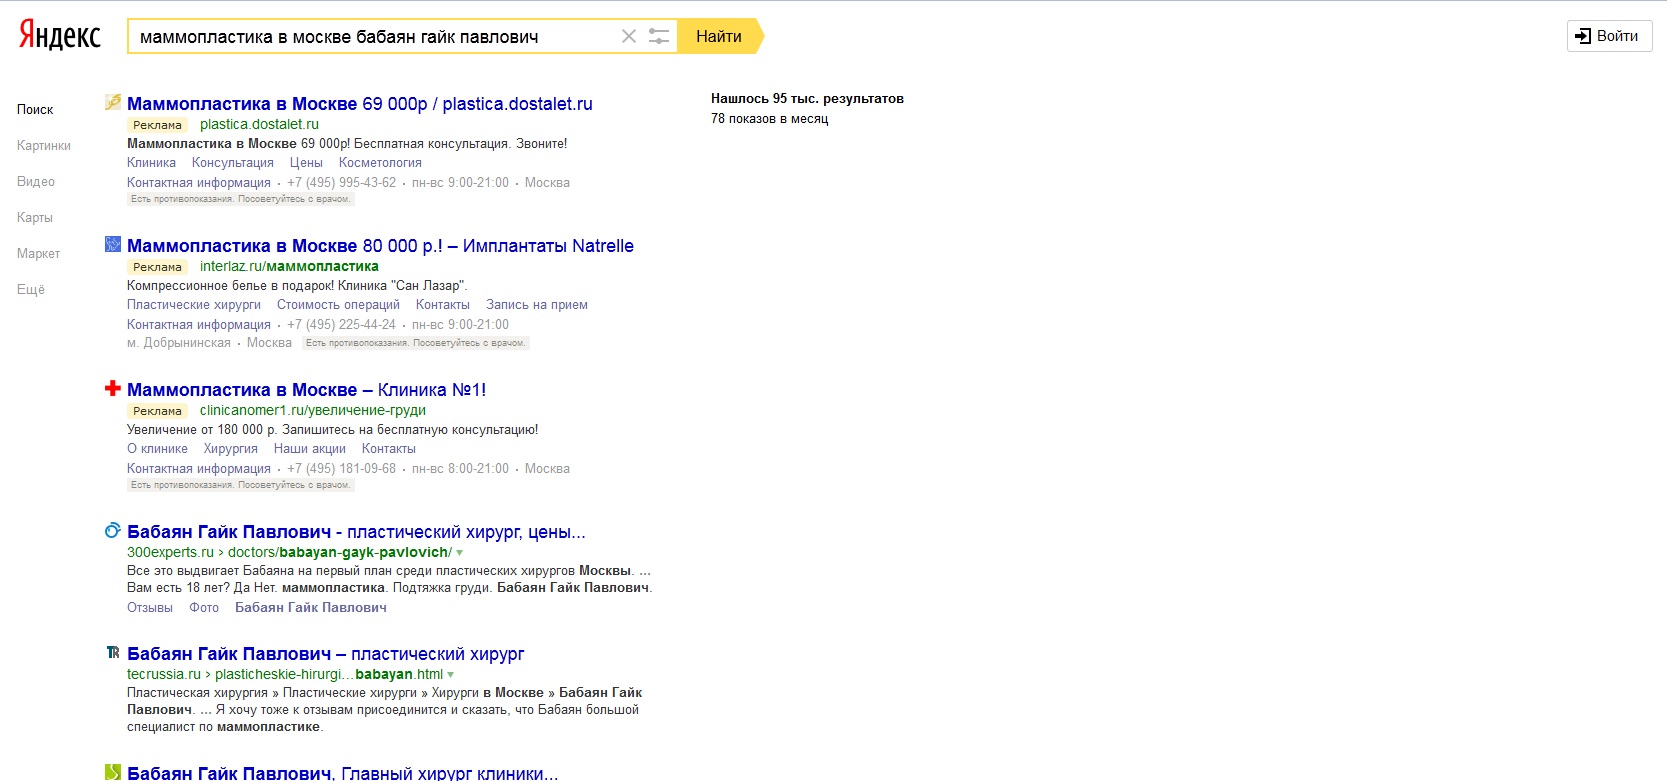Click the 'пн-вс 8:00-21:00' working hours text
The image size is (1667, 781).
[460, 469]
